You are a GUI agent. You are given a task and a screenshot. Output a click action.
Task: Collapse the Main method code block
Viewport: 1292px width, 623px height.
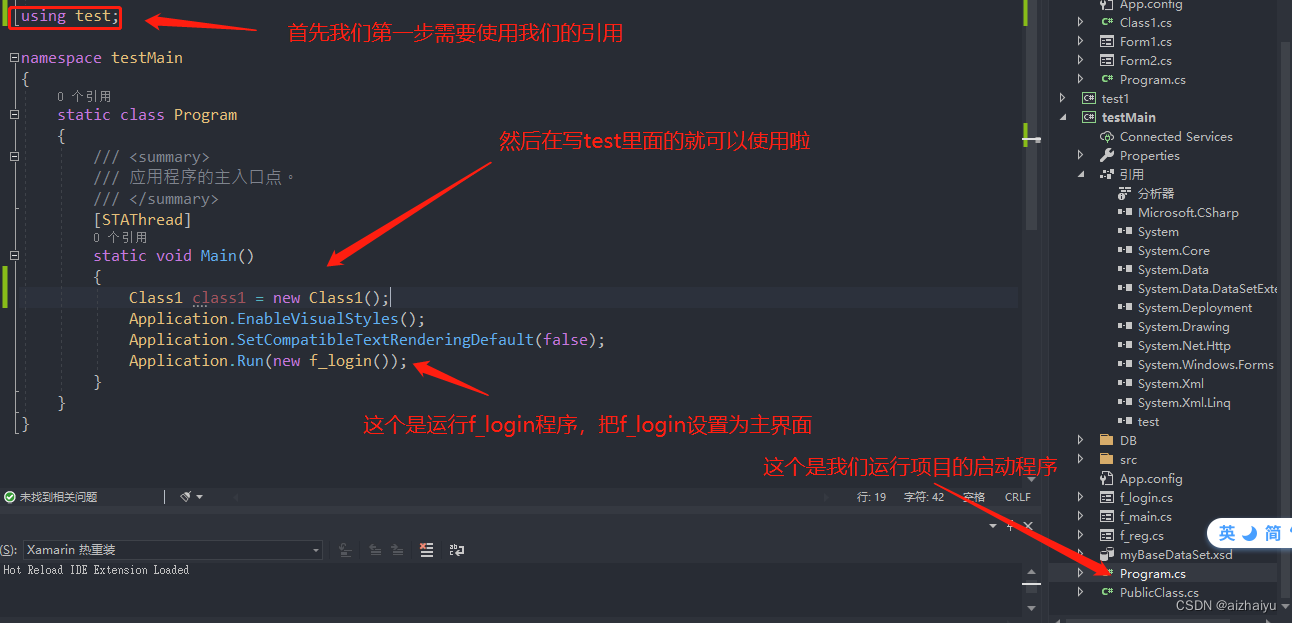coord(14,256)
